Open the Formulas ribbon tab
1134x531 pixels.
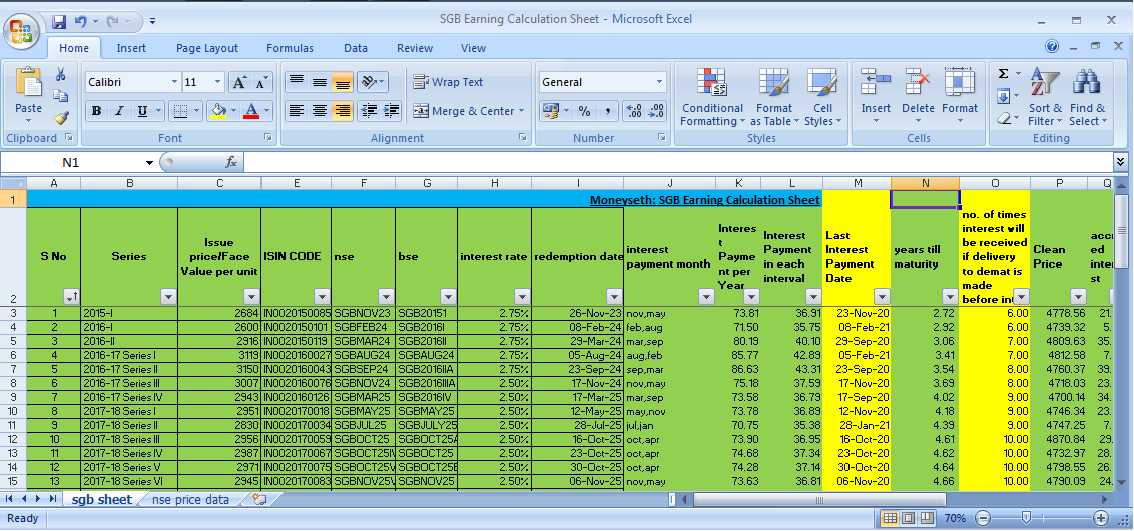pyautogui.click(x=290, y=48)
